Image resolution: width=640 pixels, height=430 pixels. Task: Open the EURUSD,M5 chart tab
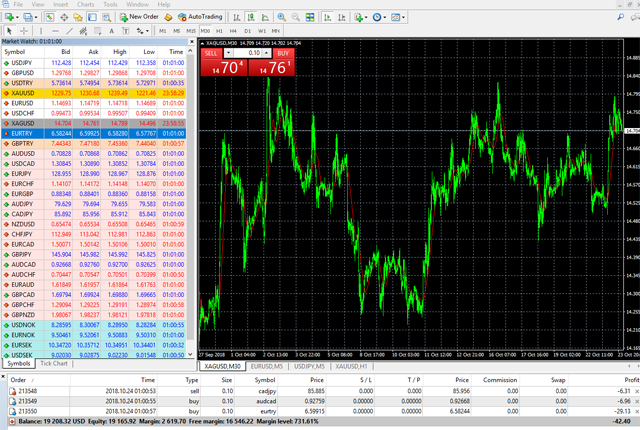267,366
